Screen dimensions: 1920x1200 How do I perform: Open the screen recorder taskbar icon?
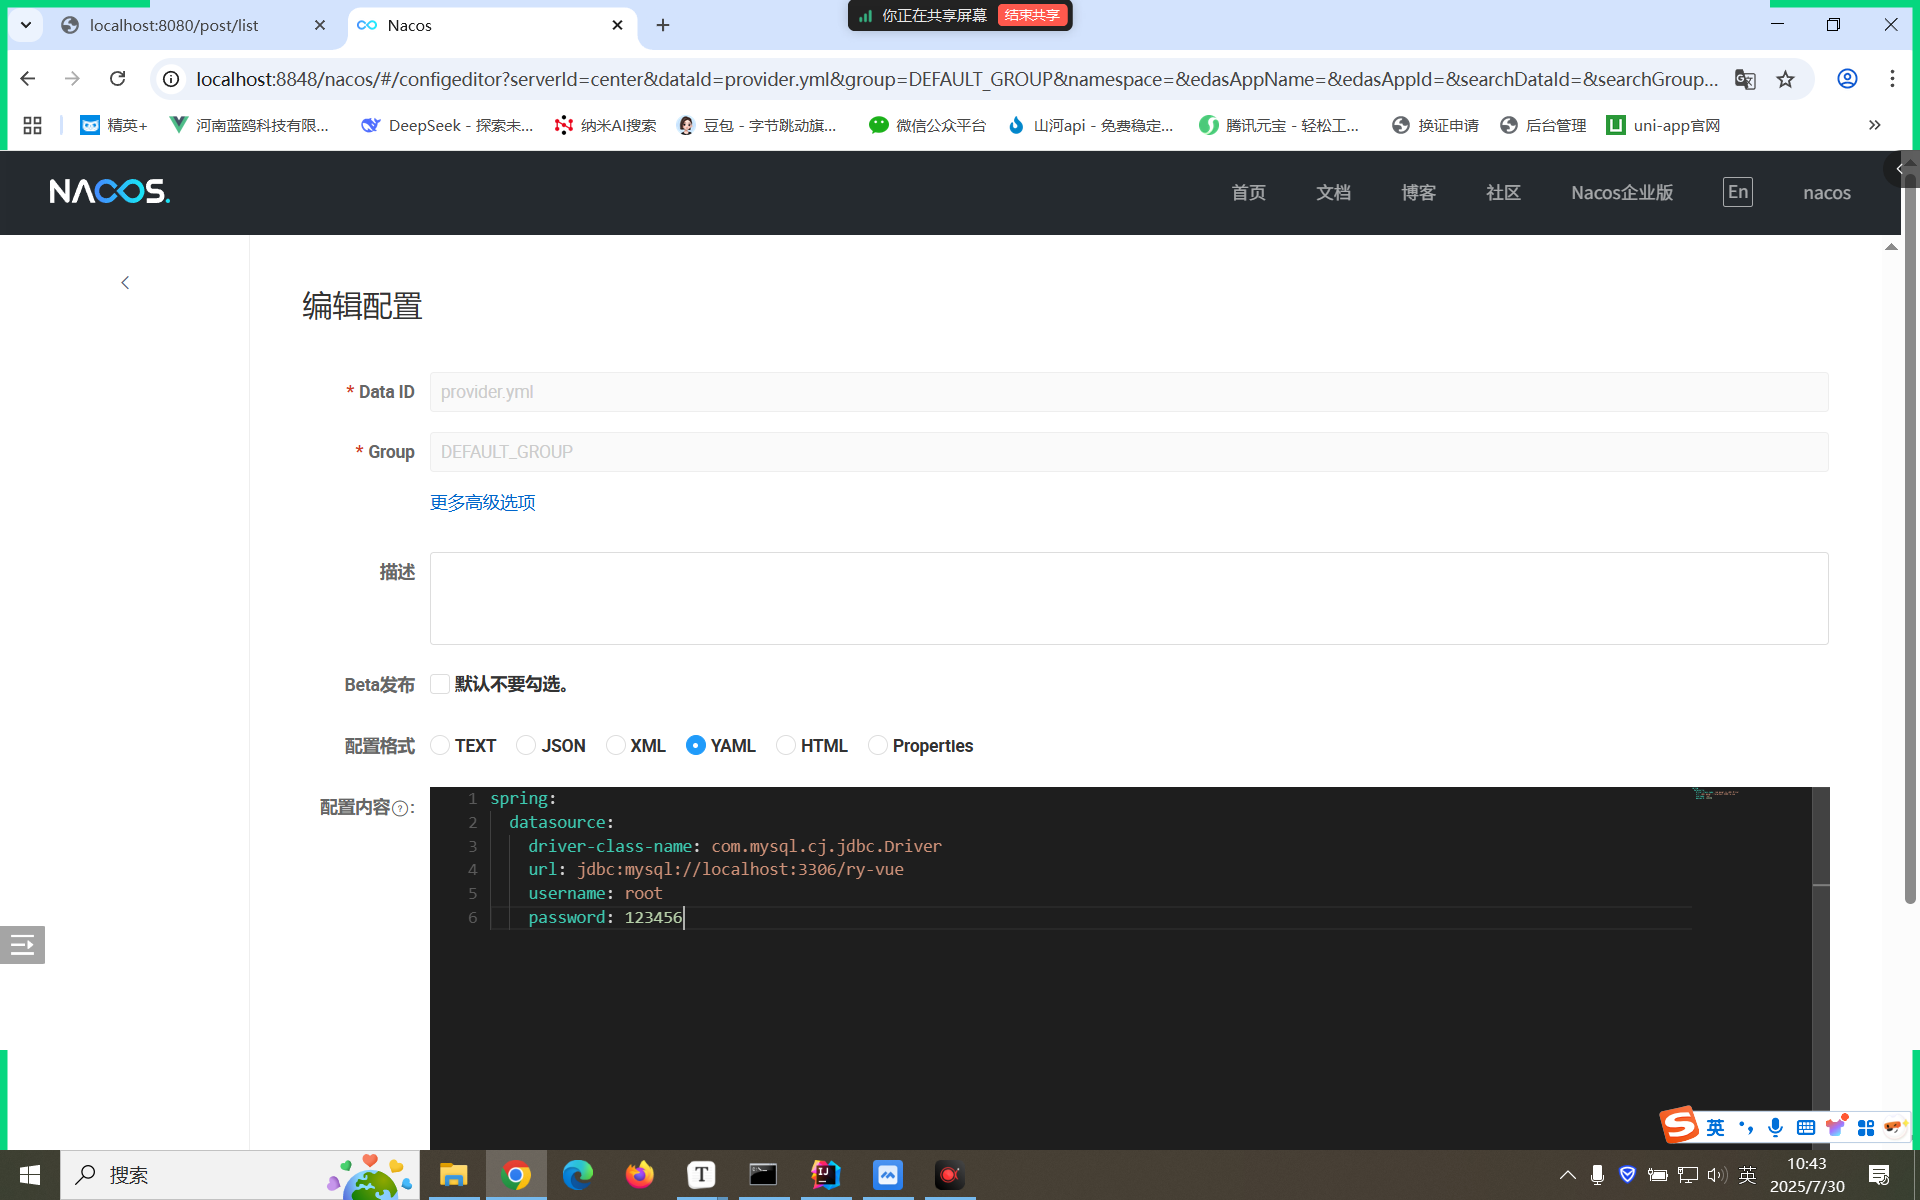point(949,1175)
